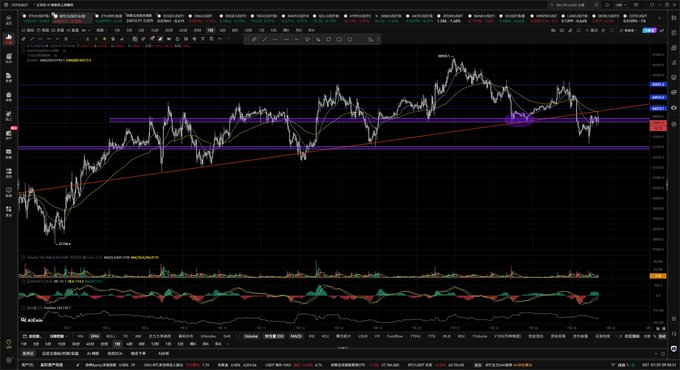Open the second dropdown left of MA

tap(59, 336)
